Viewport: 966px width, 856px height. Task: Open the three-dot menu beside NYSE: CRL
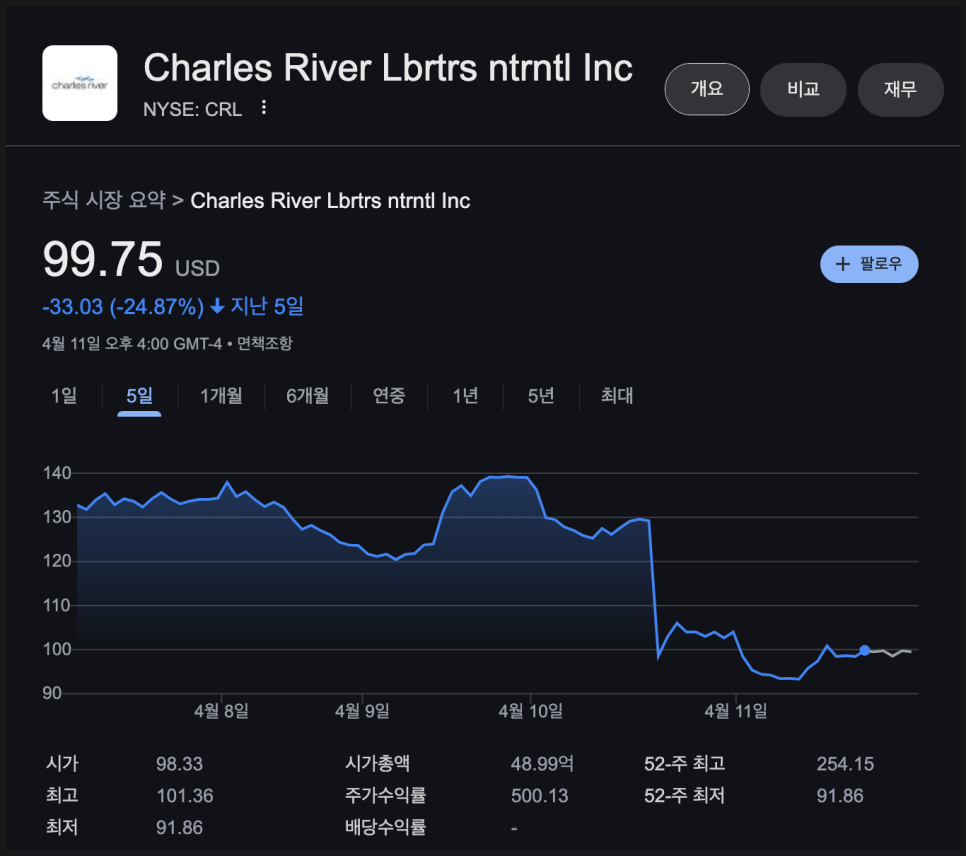coord(264,108)
